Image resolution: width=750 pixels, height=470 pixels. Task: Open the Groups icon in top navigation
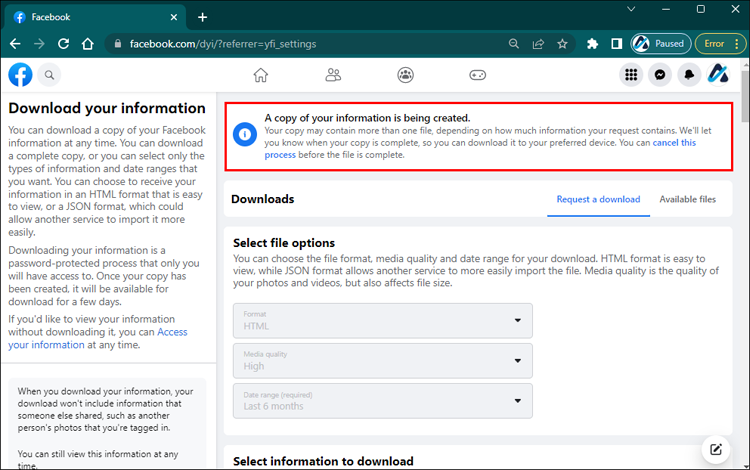(x=406, y=75)
